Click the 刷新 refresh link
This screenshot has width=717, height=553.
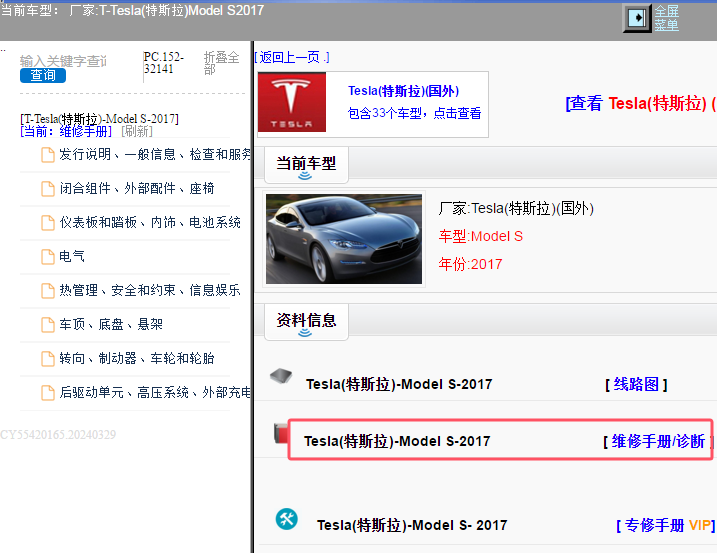point(137,131)
